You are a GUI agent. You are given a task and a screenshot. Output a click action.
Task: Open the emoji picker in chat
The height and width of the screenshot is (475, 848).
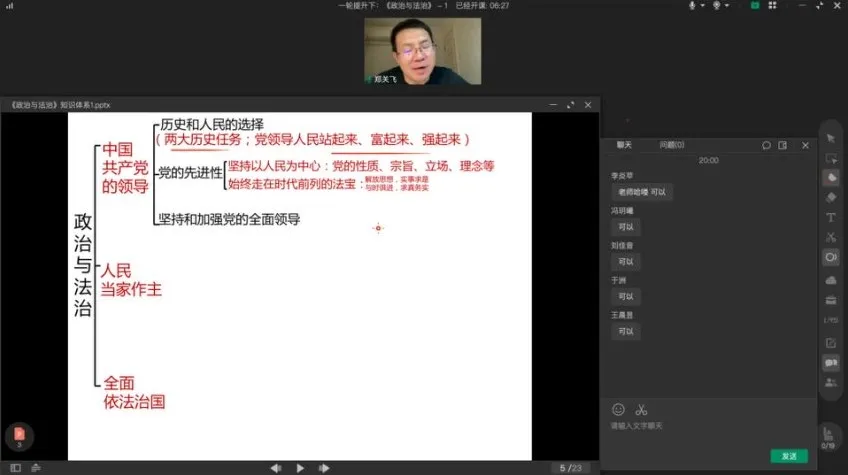click(618, 409)
